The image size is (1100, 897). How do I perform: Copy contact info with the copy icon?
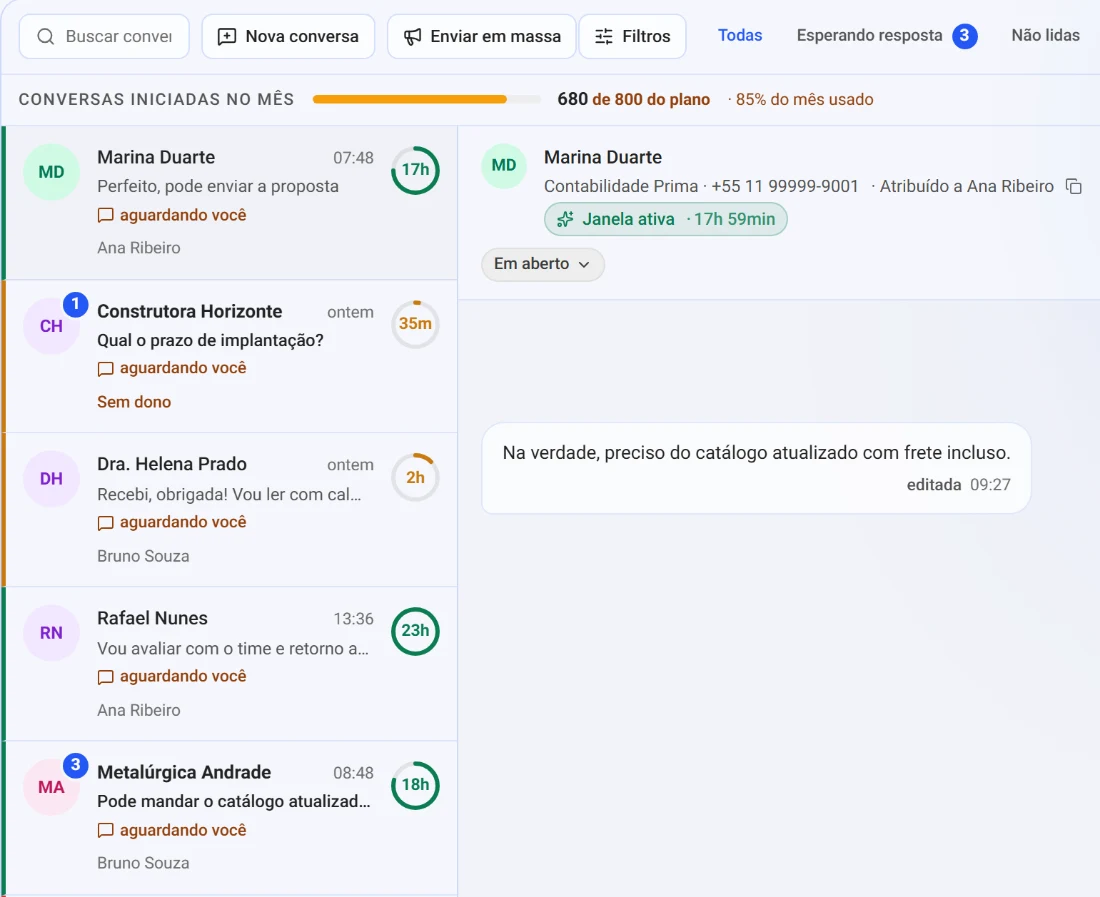coord(1074,187)
